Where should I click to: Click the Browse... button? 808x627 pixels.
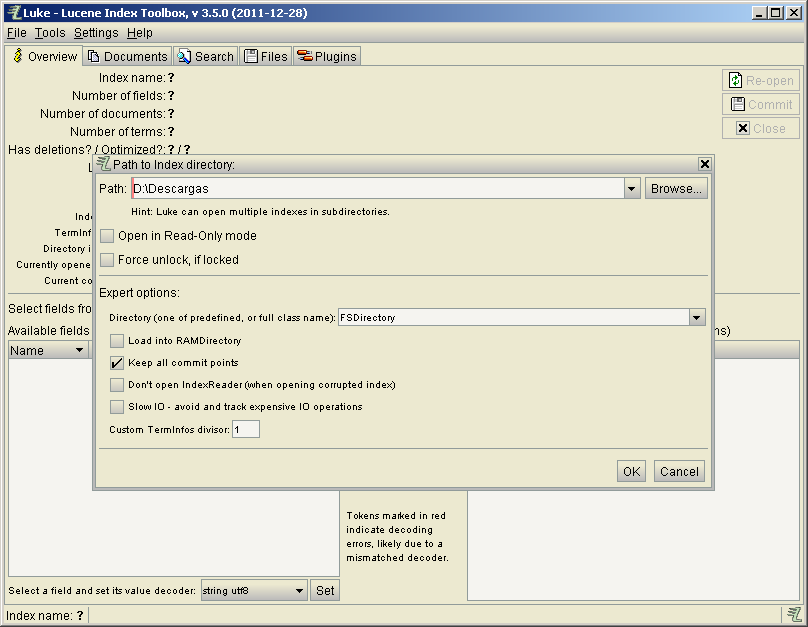(676, 189)
